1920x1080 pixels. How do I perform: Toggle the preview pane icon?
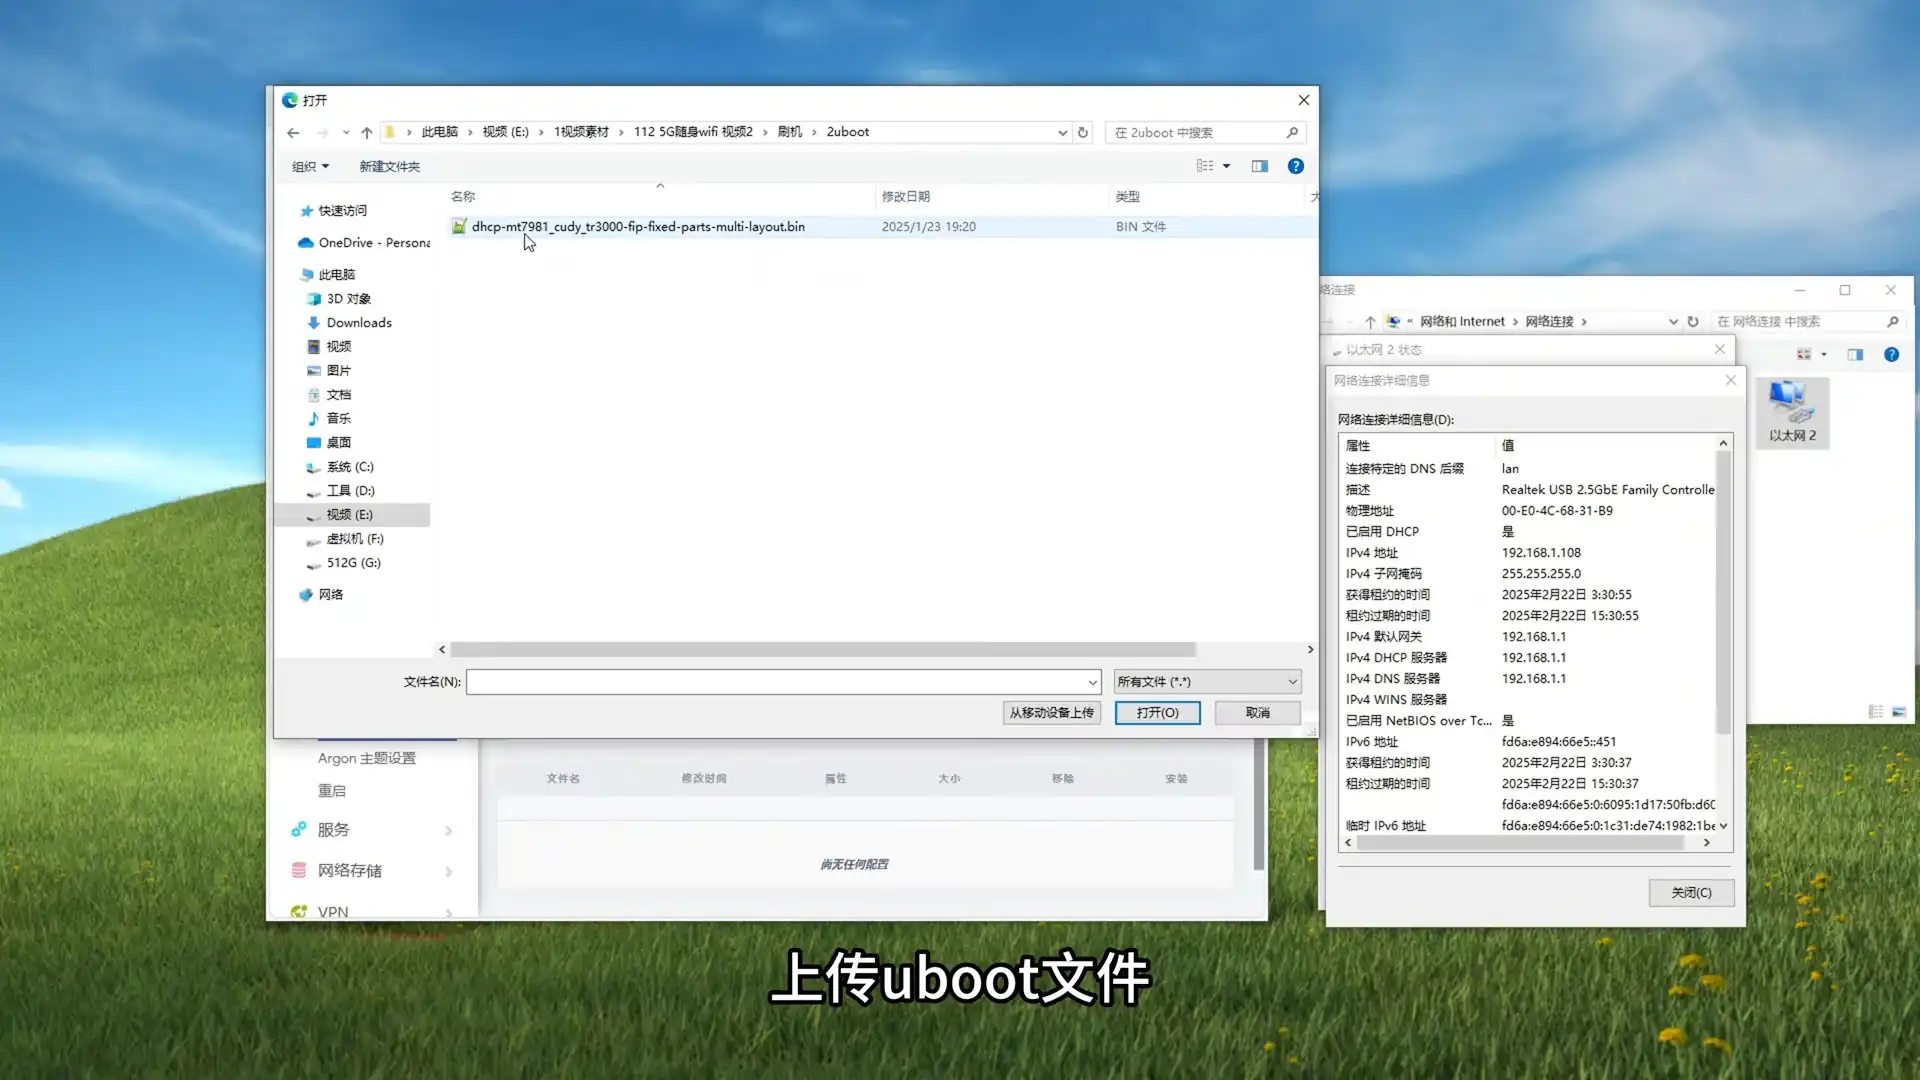point(1259,166)
